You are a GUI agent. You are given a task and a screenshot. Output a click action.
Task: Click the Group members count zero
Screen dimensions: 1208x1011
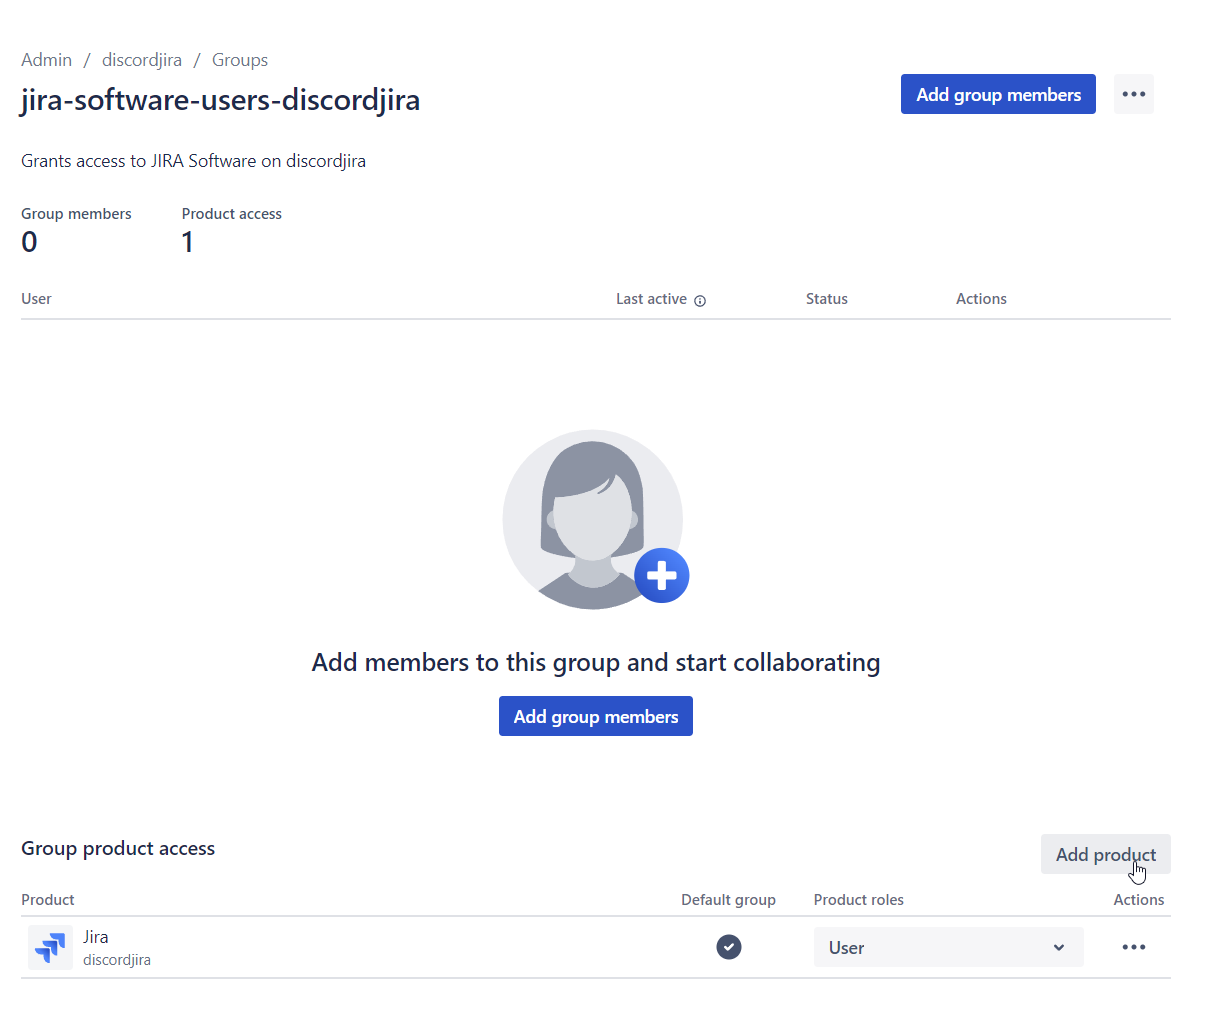click(x=29, y=241)
